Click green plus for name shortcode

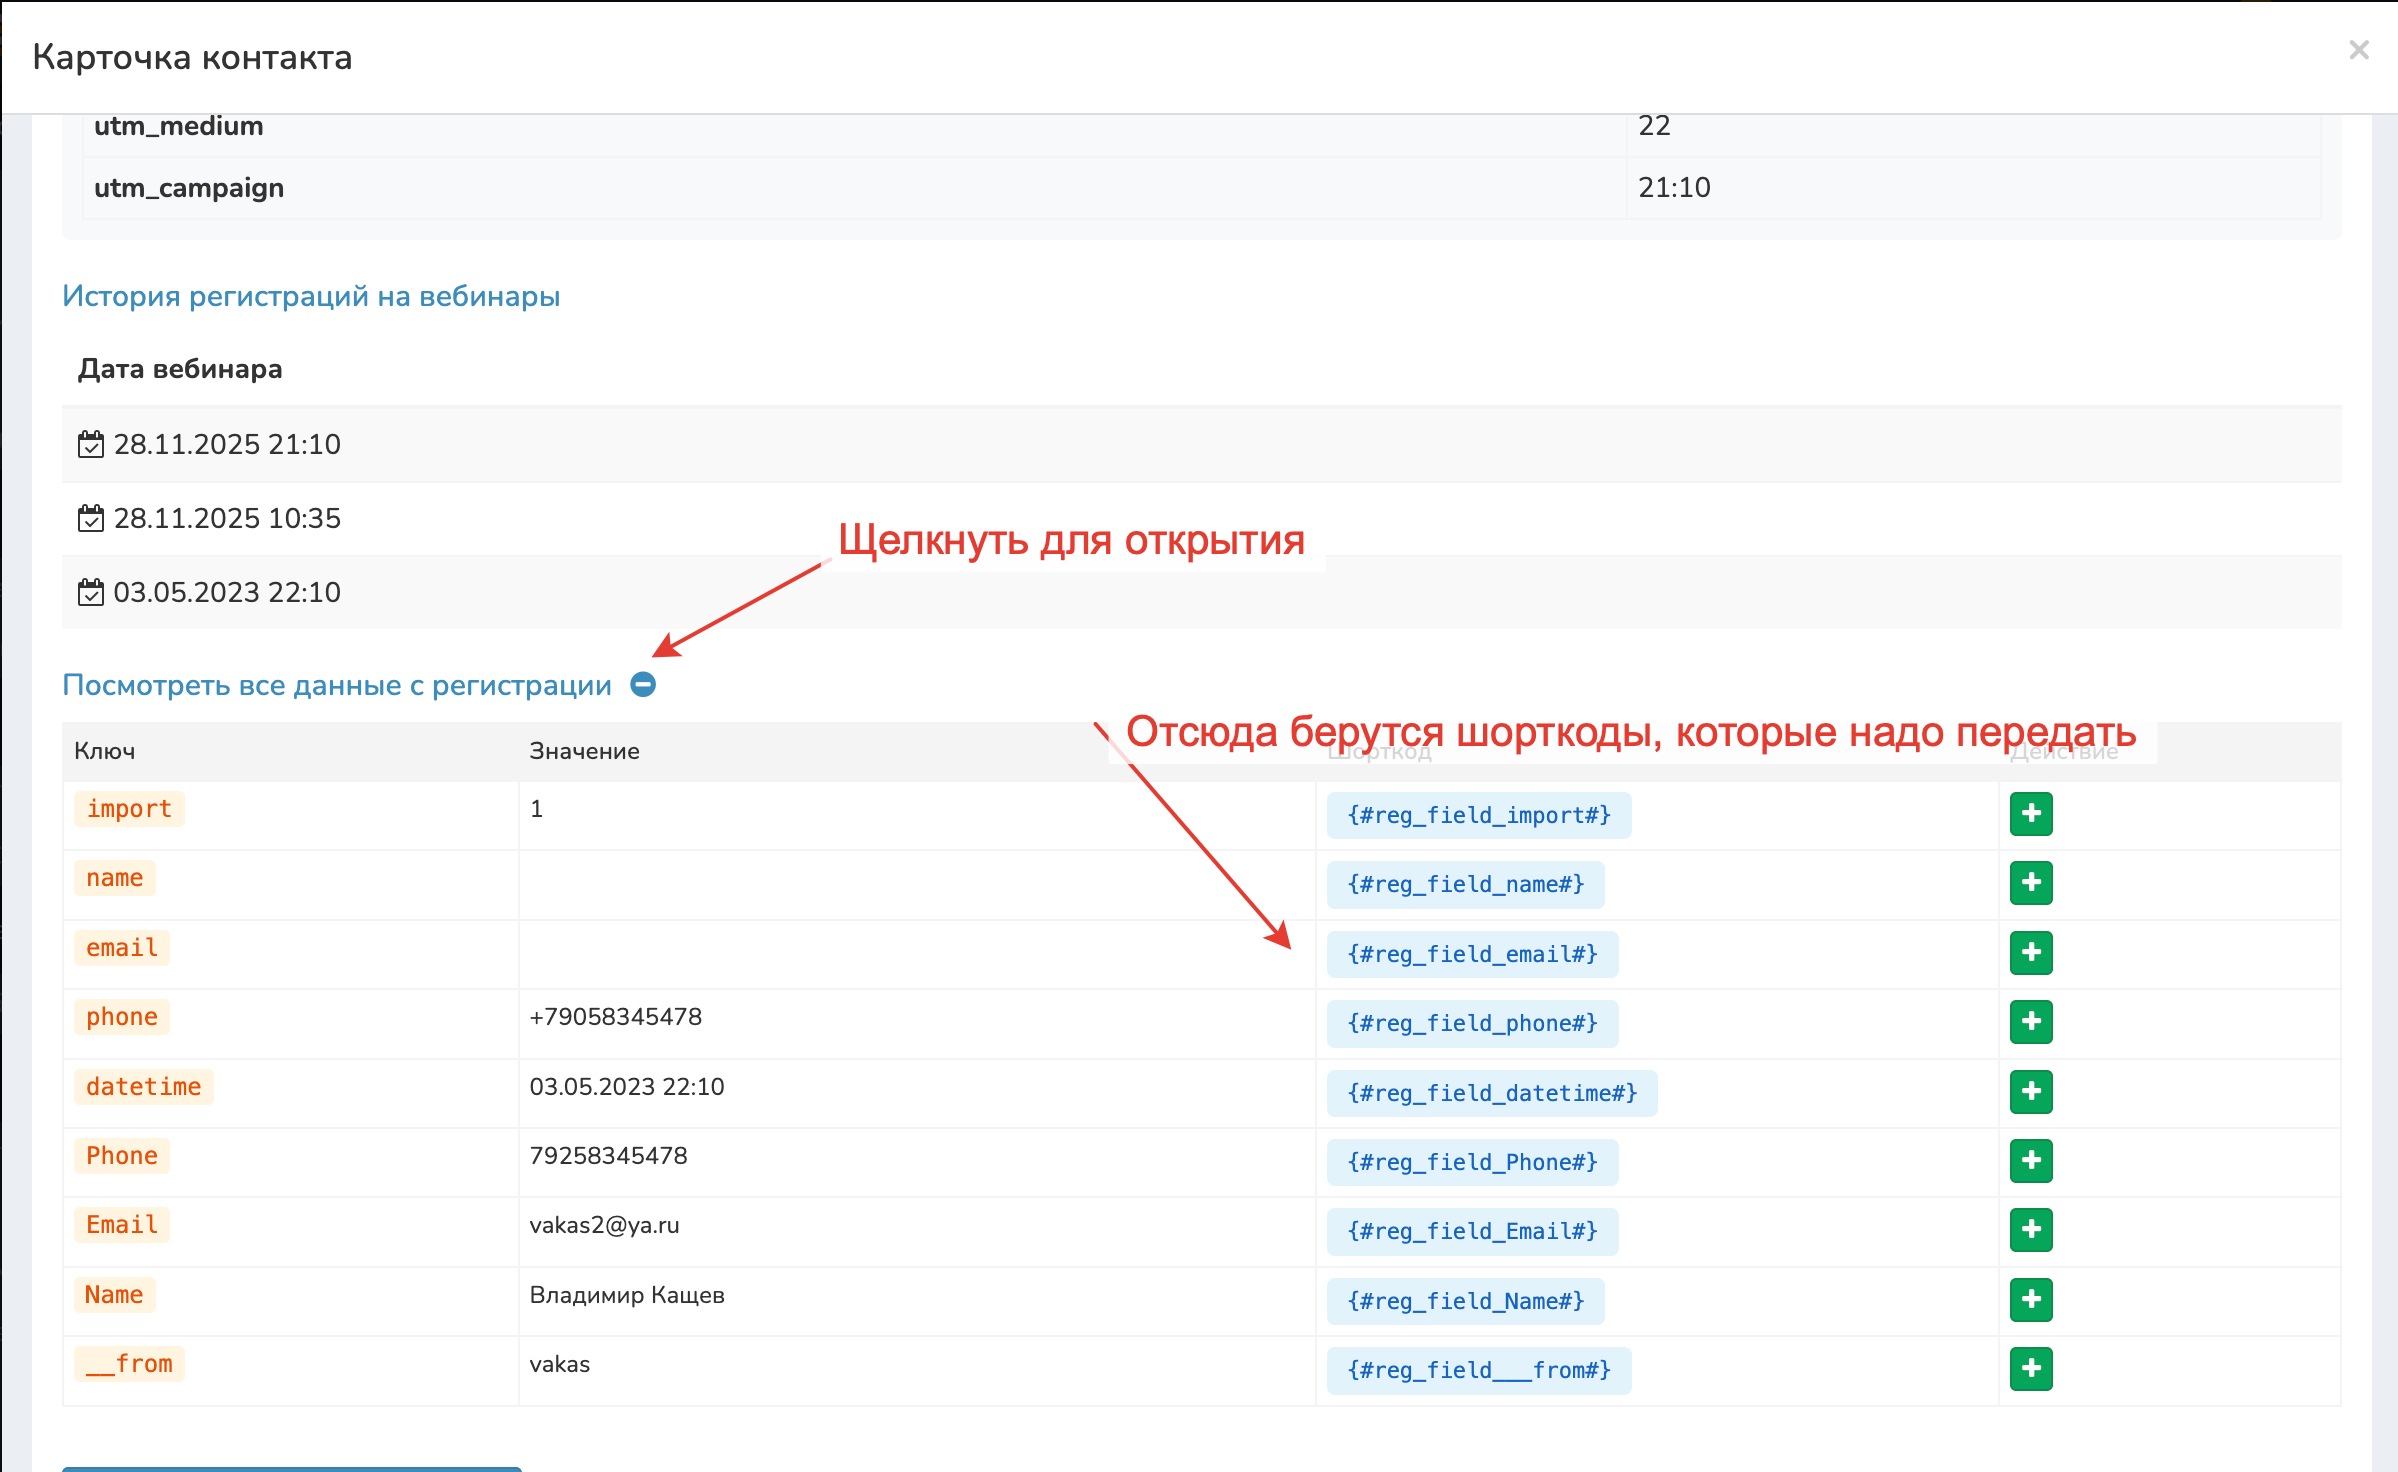click(2030, 883)
